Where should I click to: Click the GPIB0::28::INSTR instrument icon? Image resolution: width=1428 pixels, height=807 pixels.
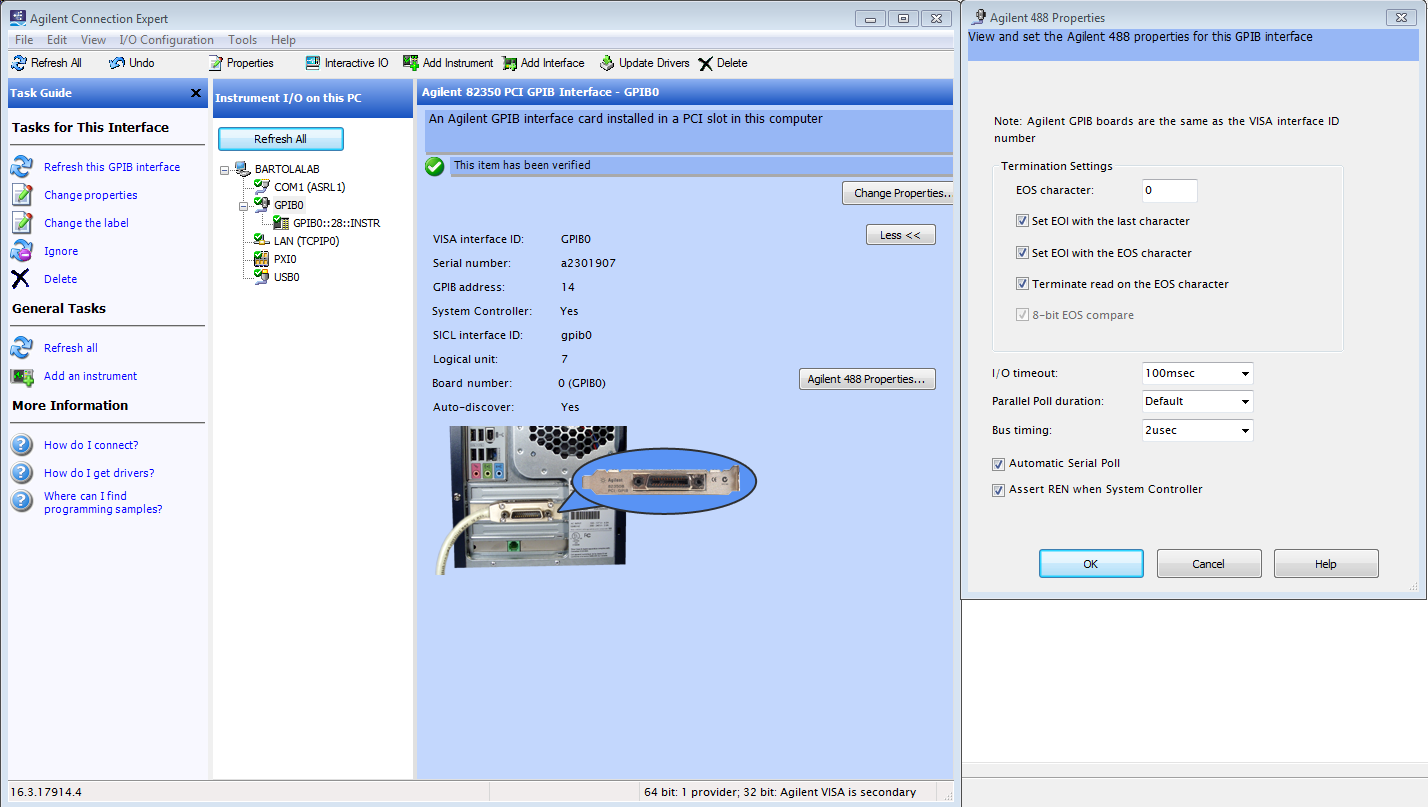(282, 223)
